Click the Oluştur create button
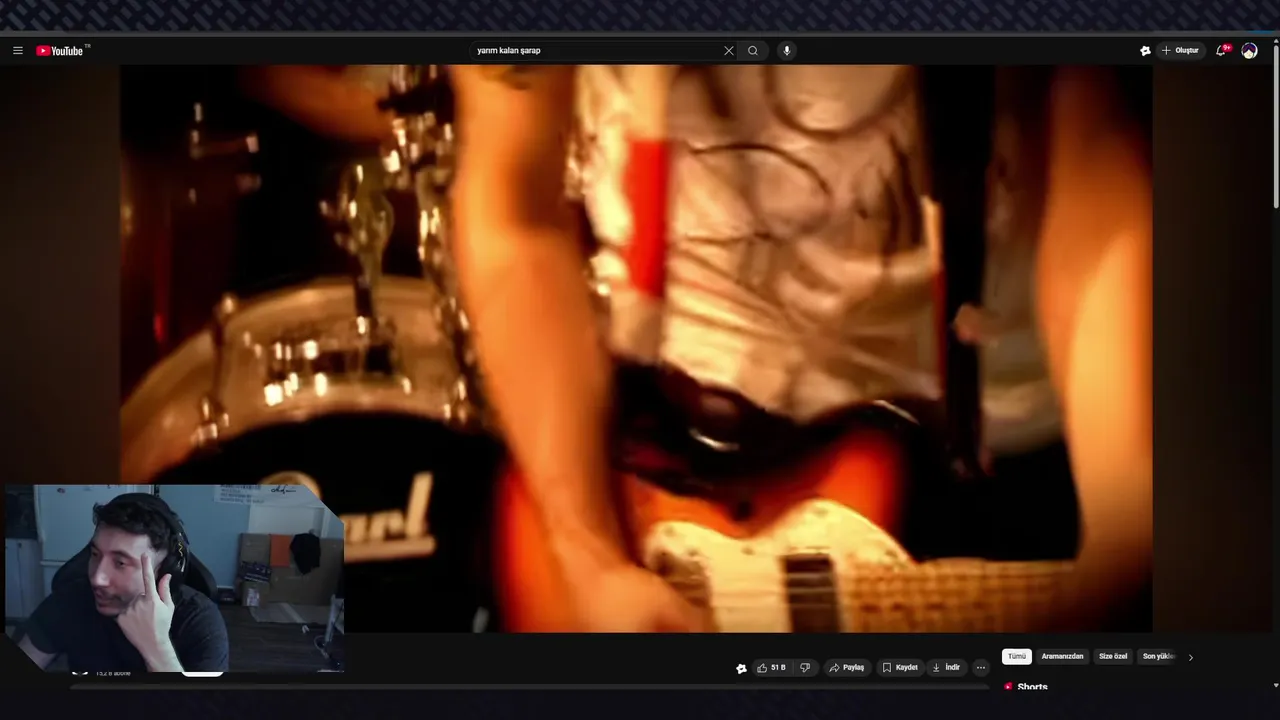This screenshot has width=1280, height=720. coord(1180,51)
